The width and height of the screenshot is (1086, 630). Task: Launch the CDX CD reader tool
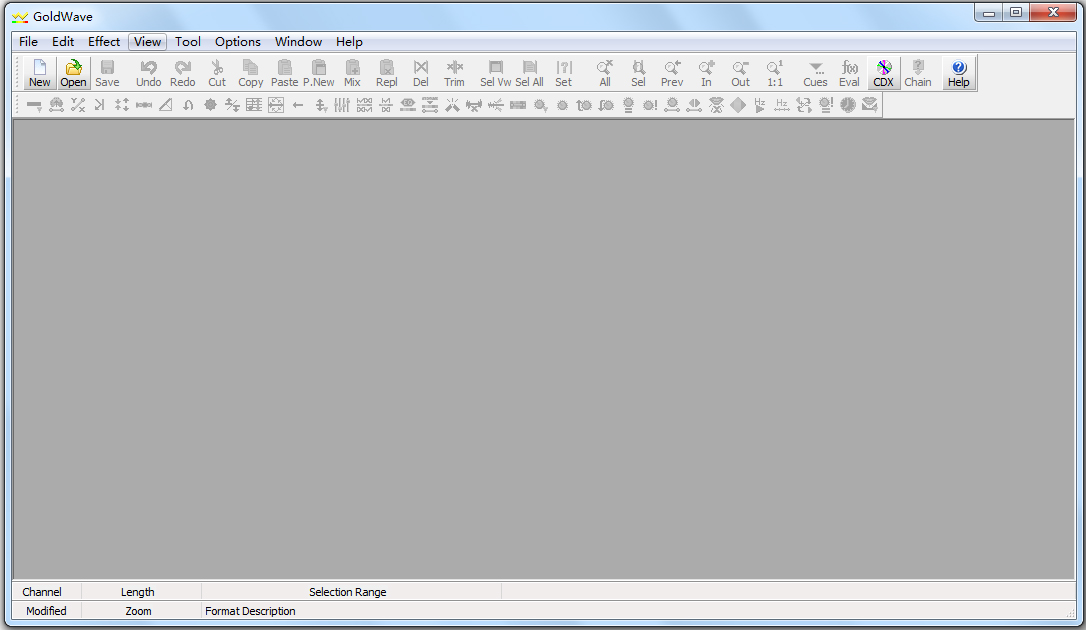pyautogui.click(x=884, y=73)
